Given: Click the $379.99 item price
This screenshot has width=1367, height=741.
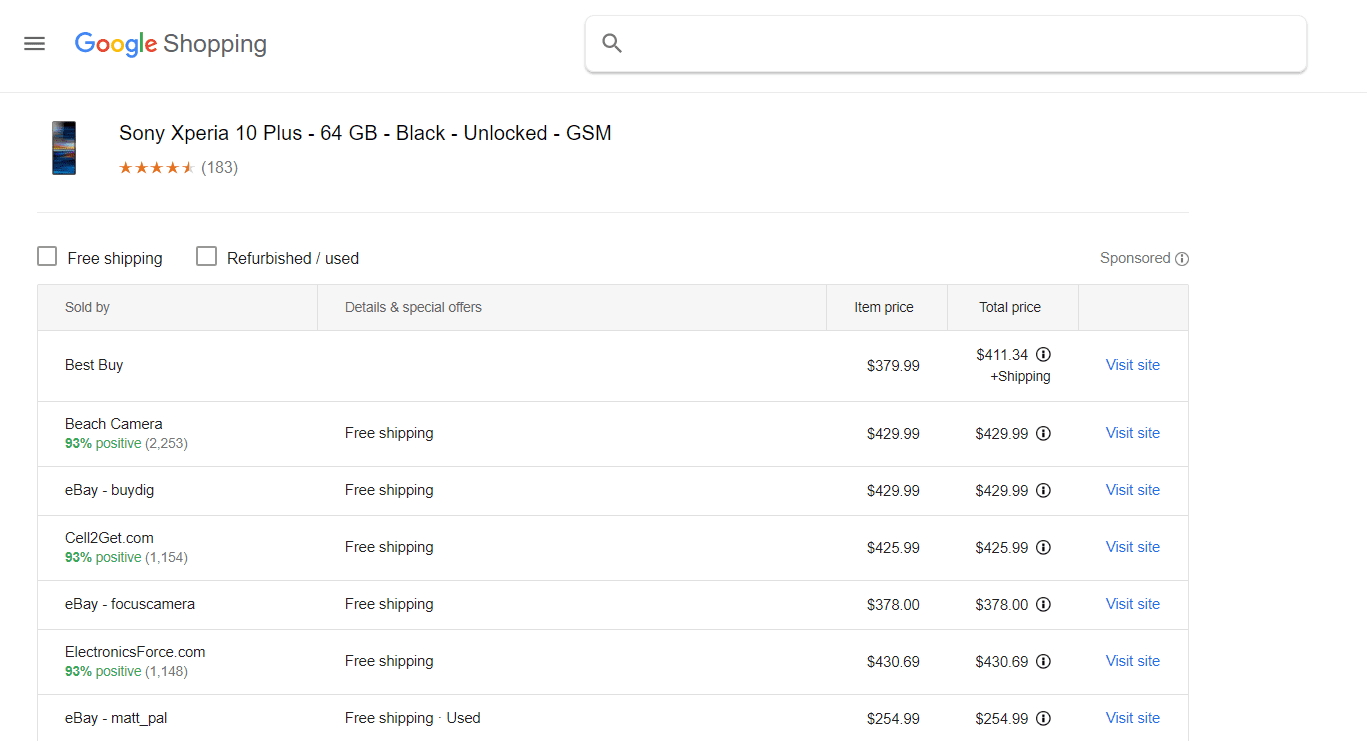Looking at the screenshot, I should click(x=893, y=366).
